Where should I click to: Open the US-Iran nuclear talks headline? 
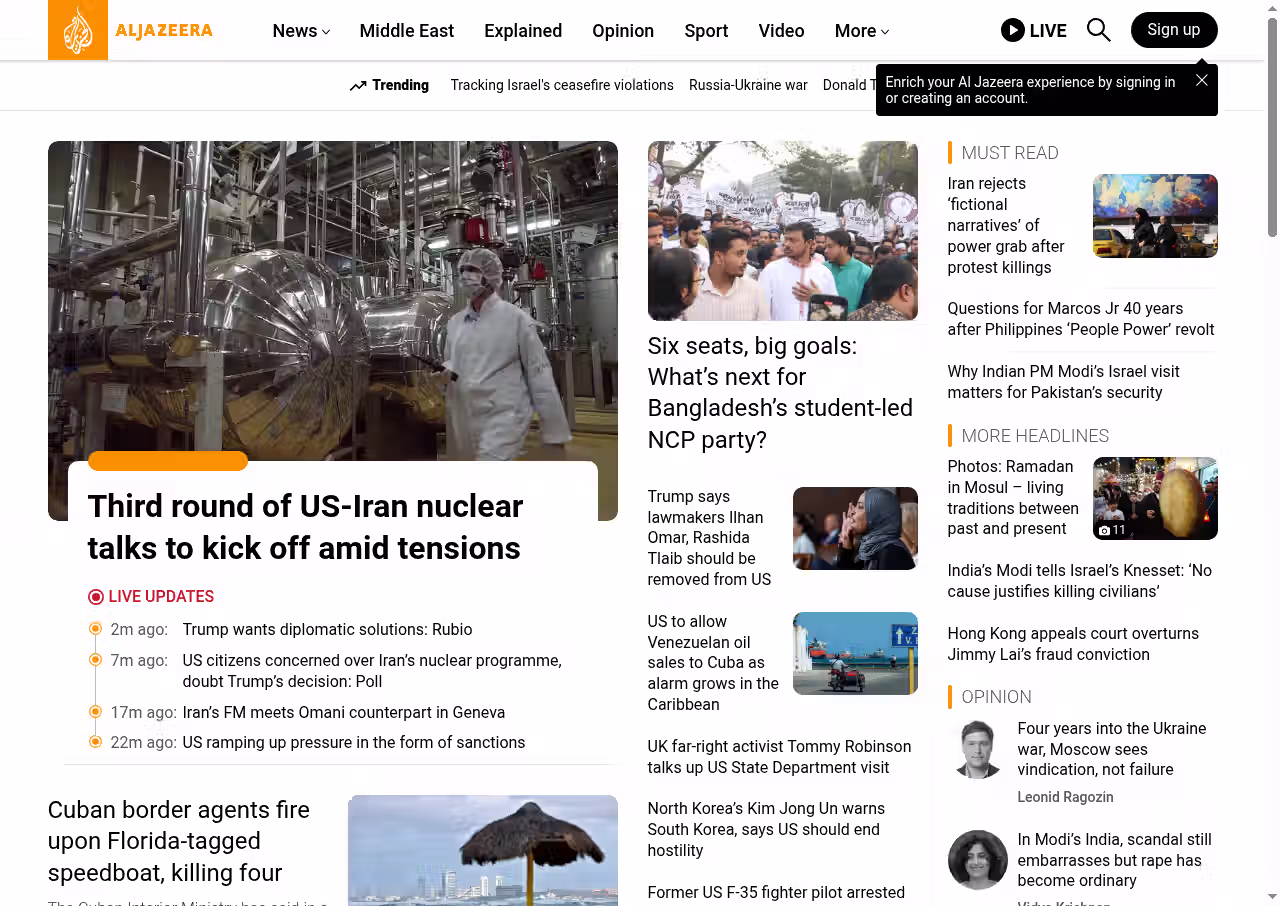(305, 527)
